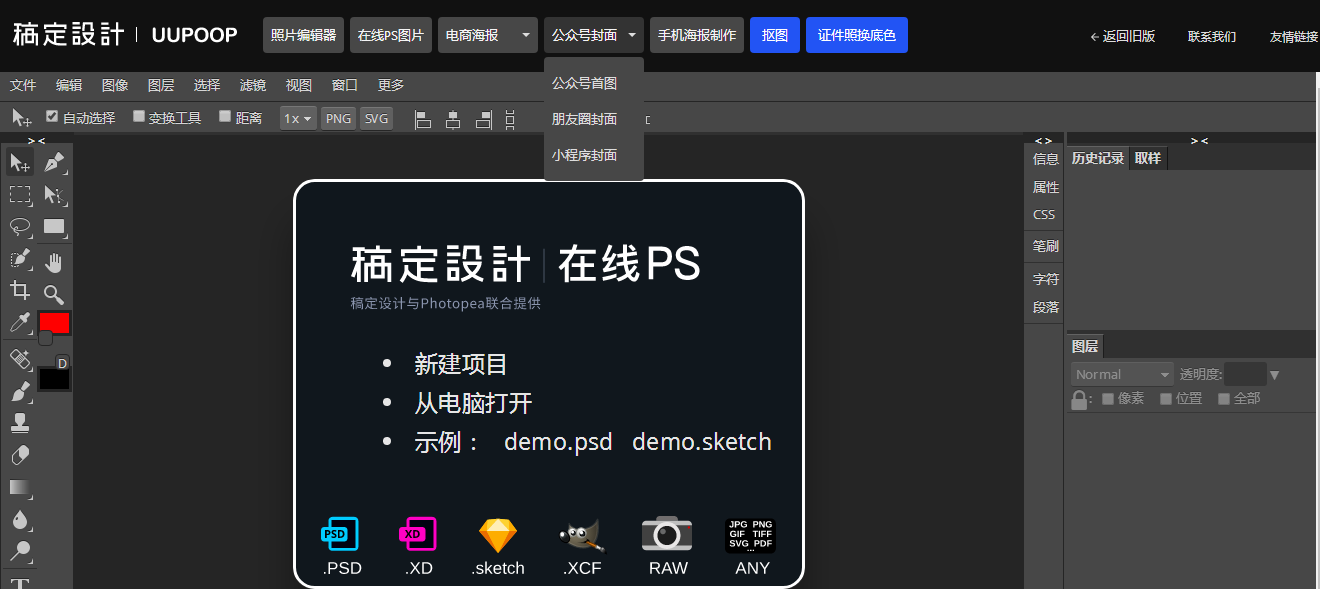Click the 透明度 opacity input field
The image size is (1320, 589).
[1245, 374]
